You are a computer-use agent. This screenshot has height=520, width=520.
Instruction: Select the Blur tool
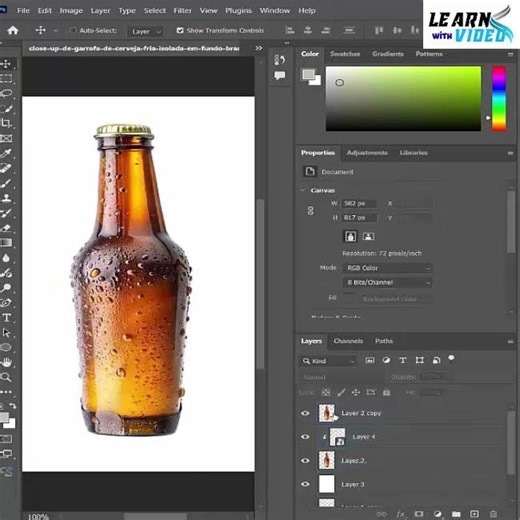pos(6,258)
